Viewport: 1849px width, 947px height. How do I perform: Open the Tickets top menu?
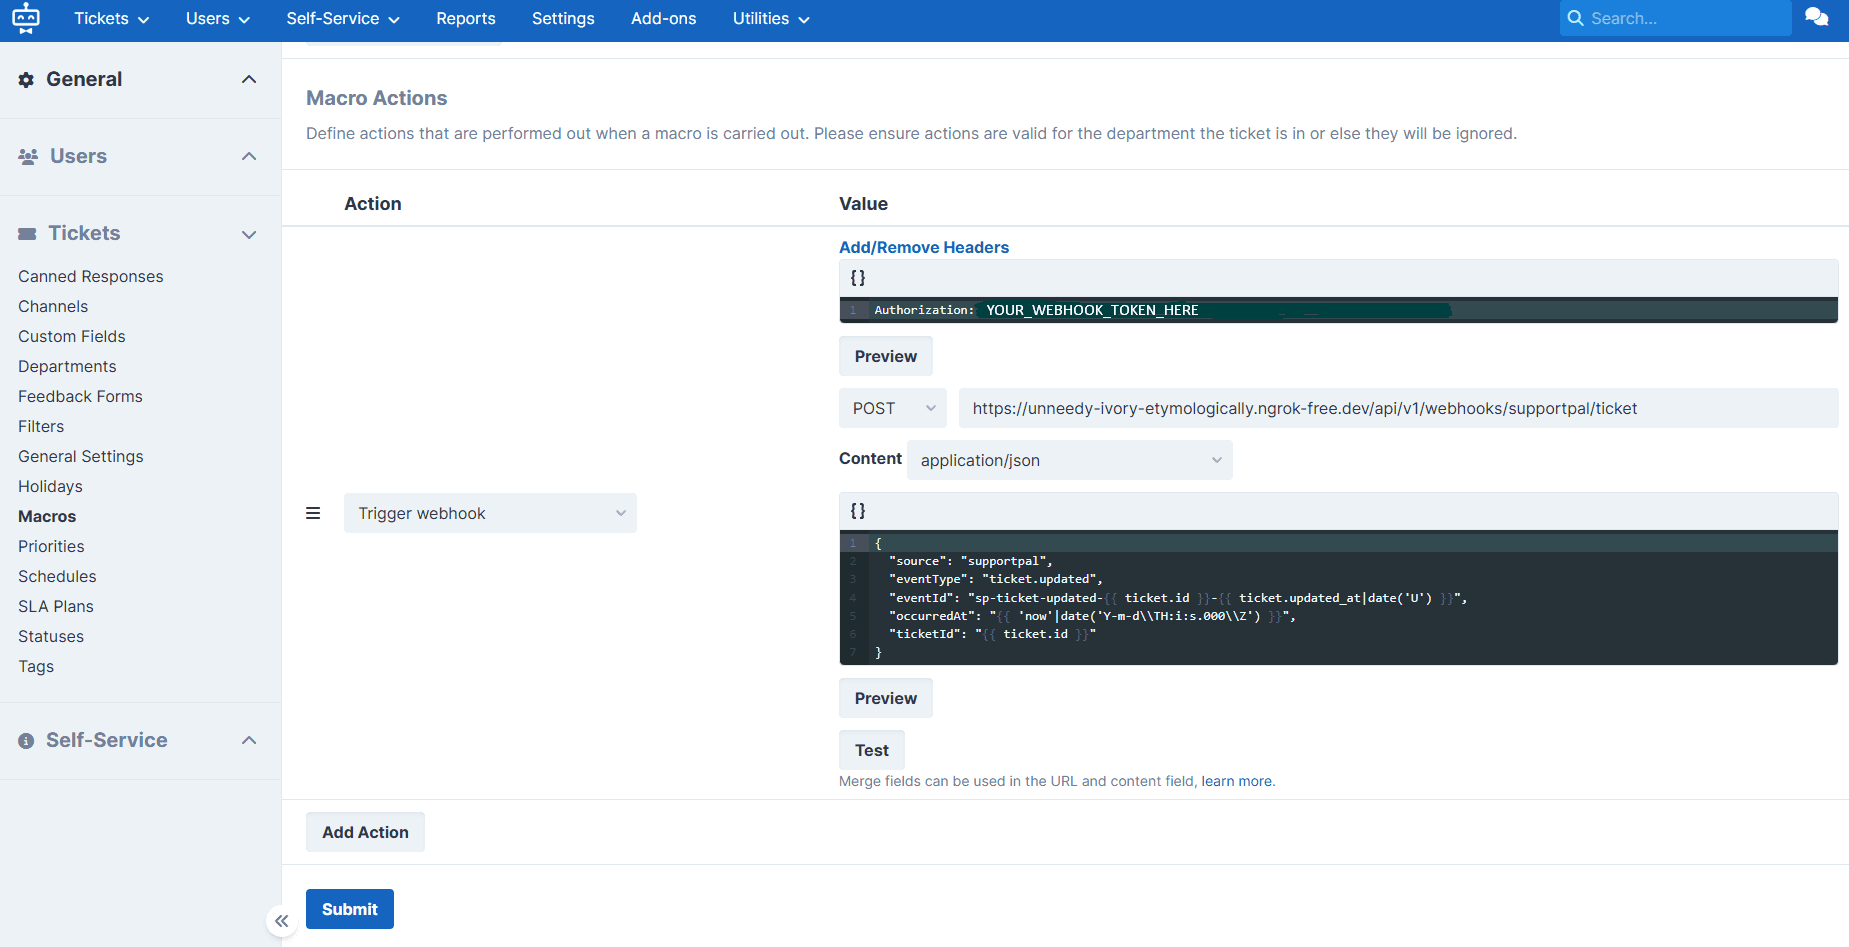coord(111,18)
